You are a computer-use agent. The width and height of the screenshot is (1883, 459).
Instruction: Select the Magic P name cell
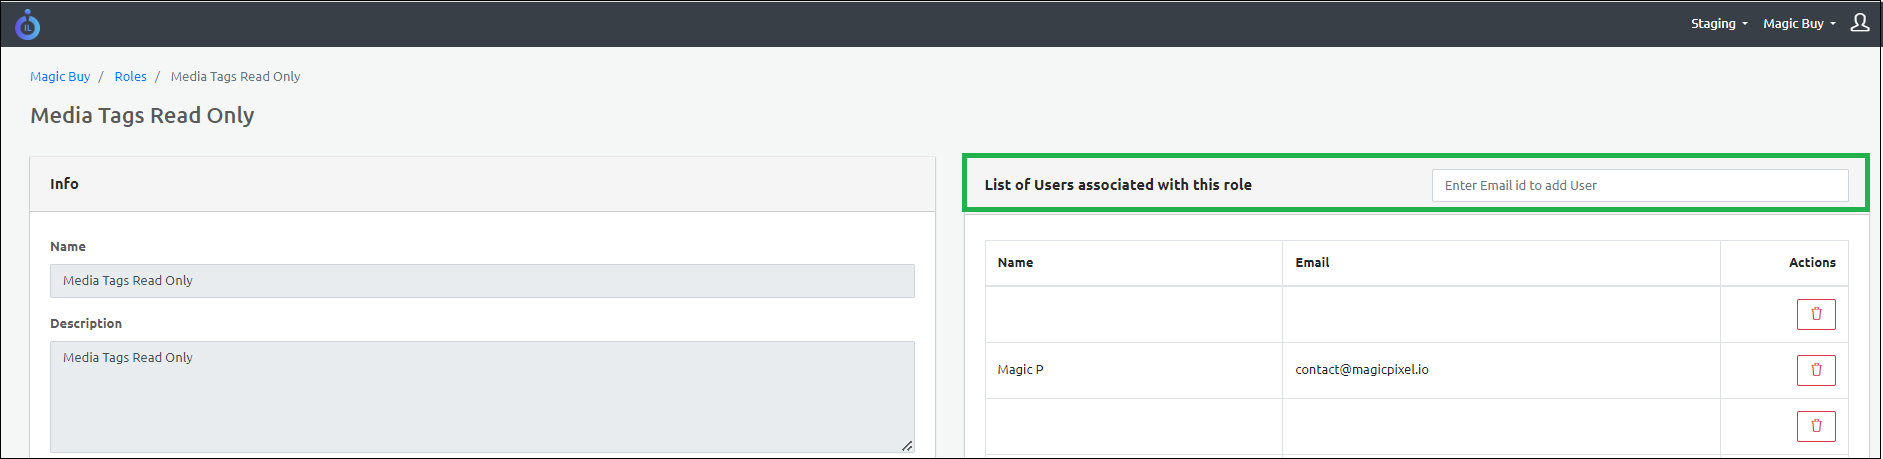(1020, 370)
